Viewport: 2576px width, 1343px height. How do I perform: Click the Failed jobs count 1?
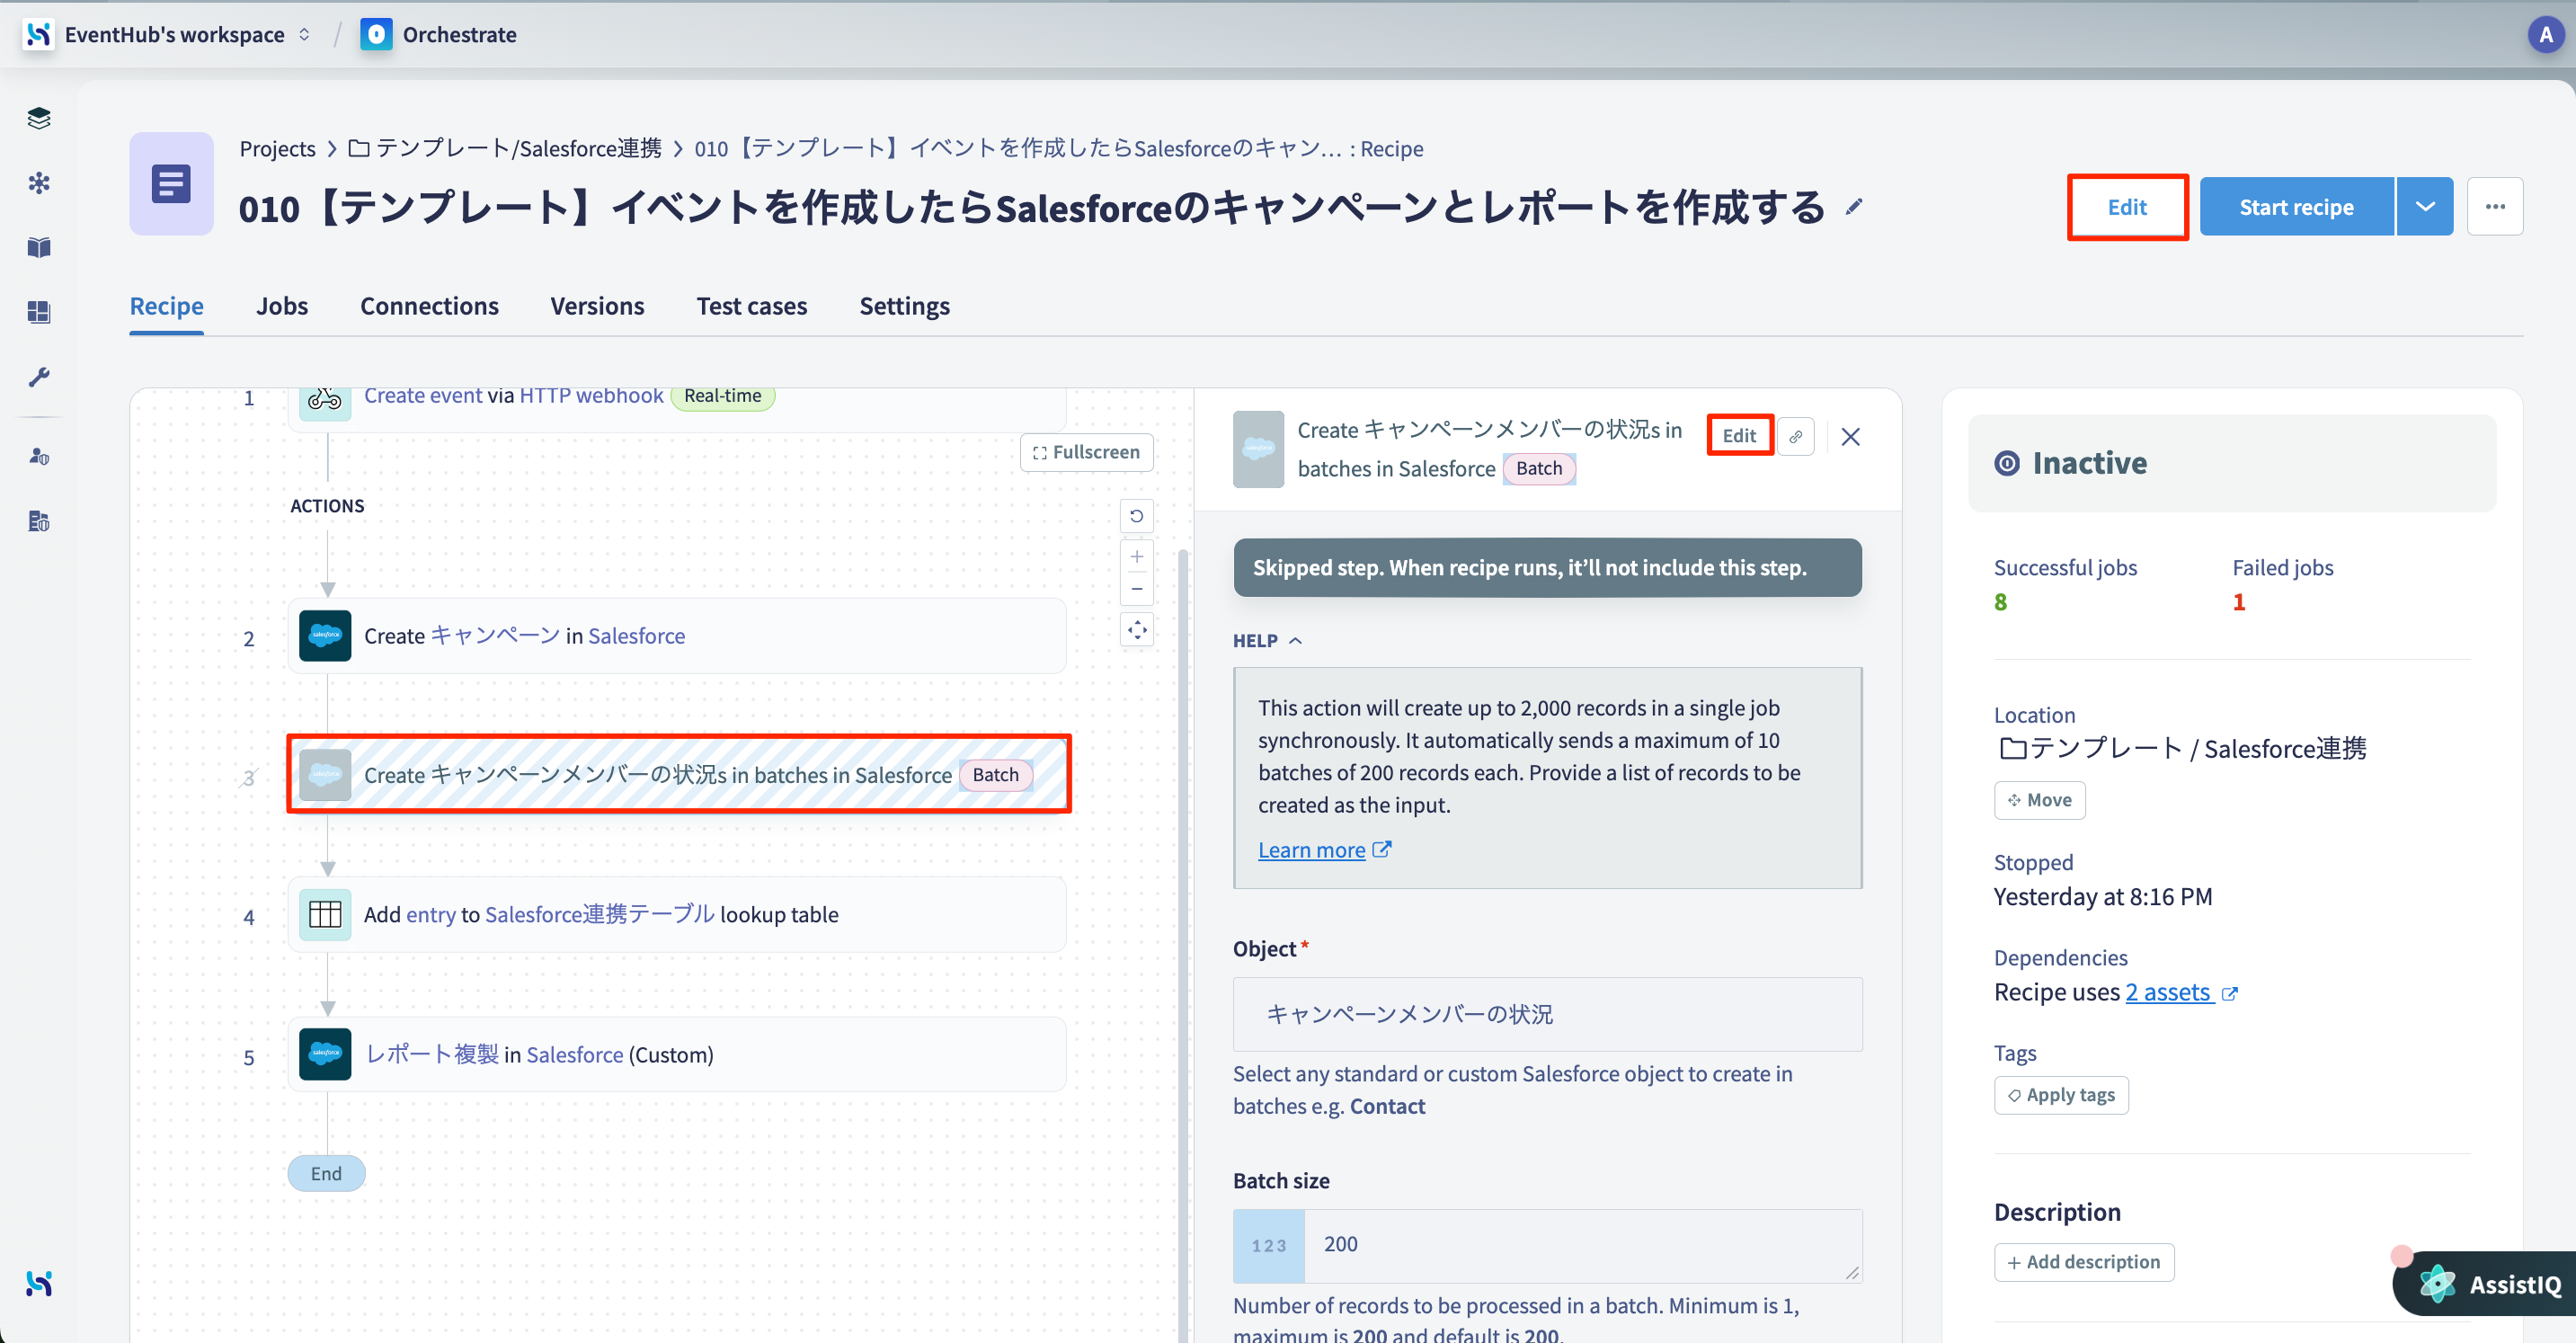tap(2239, 602)
